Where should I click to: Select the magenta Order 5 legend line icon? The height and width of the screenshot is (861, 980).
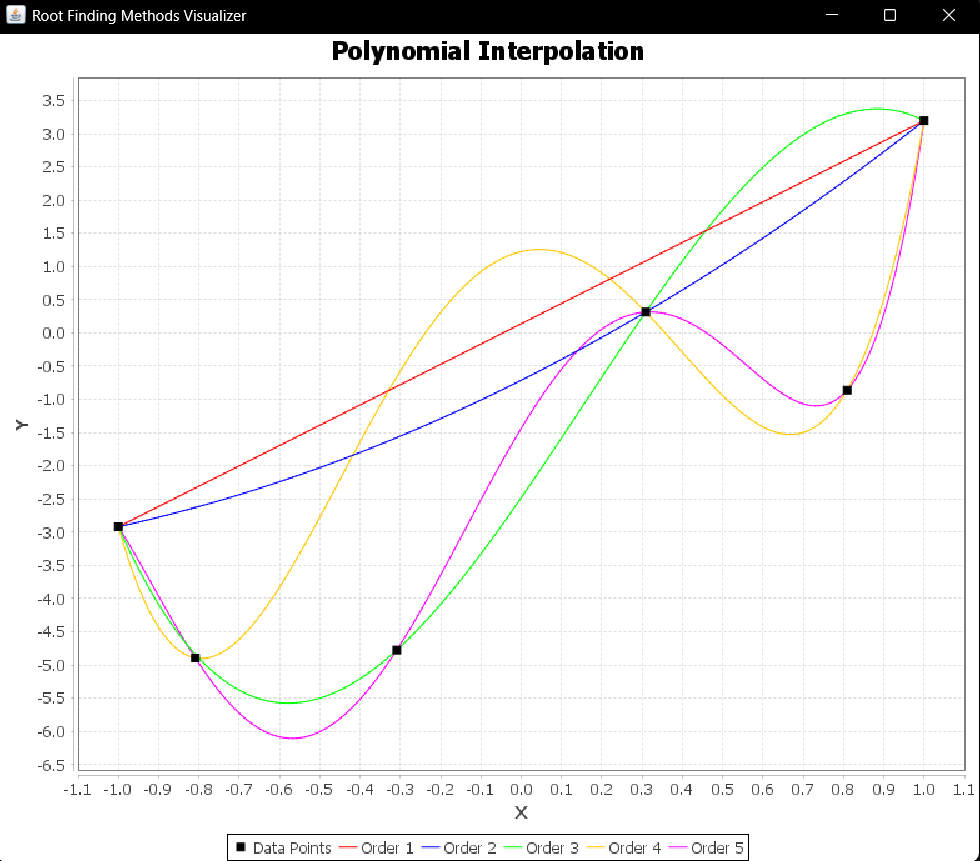click(678, 847)
